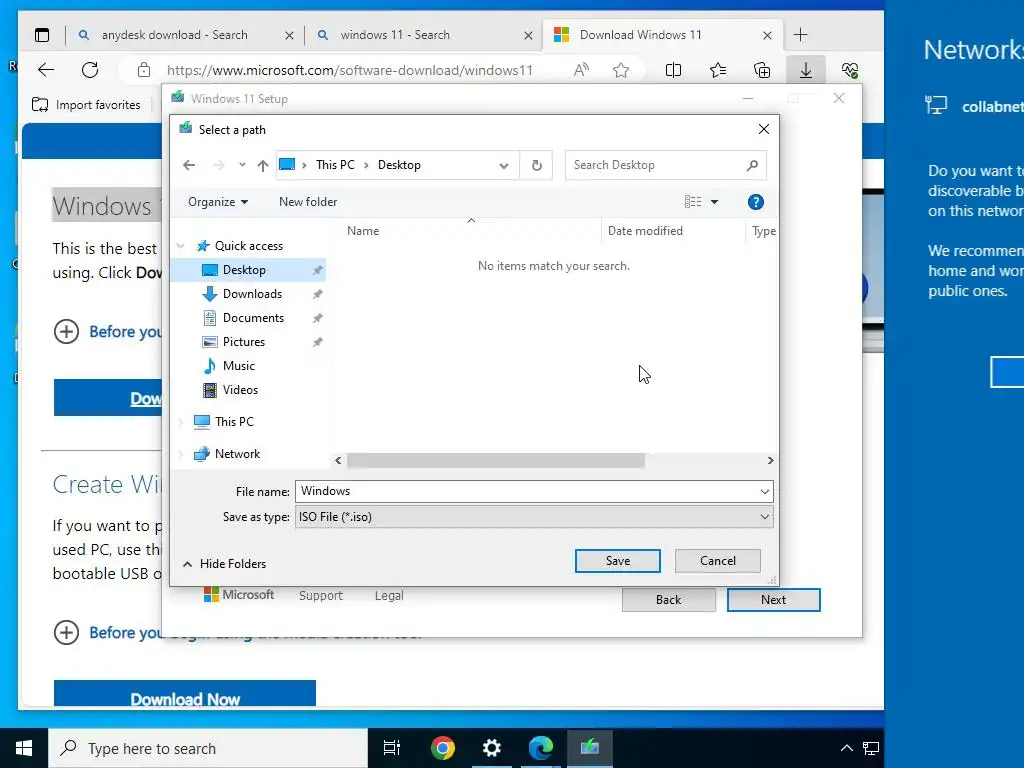Viewport: 1024px width, 768px height.
Task: Open Legal link in Windows 11 Setup
Action: [x=389, y=596]
